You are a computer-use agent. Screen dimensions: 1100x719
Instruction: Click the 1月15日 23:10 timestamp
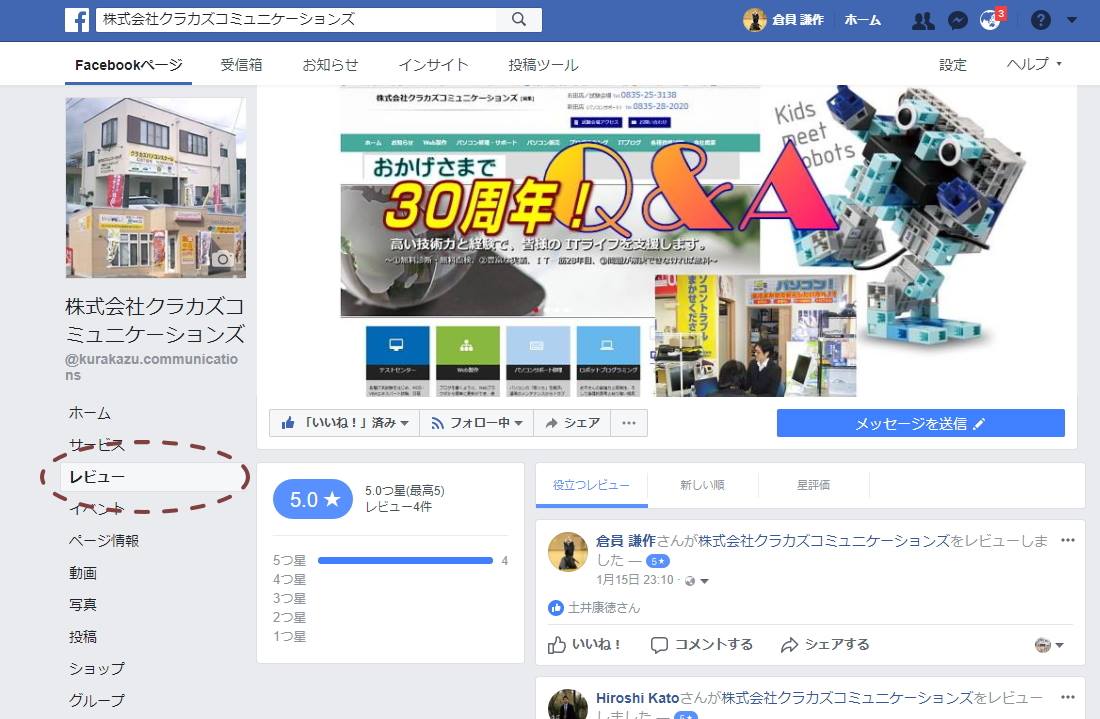[x=635, y=580]
